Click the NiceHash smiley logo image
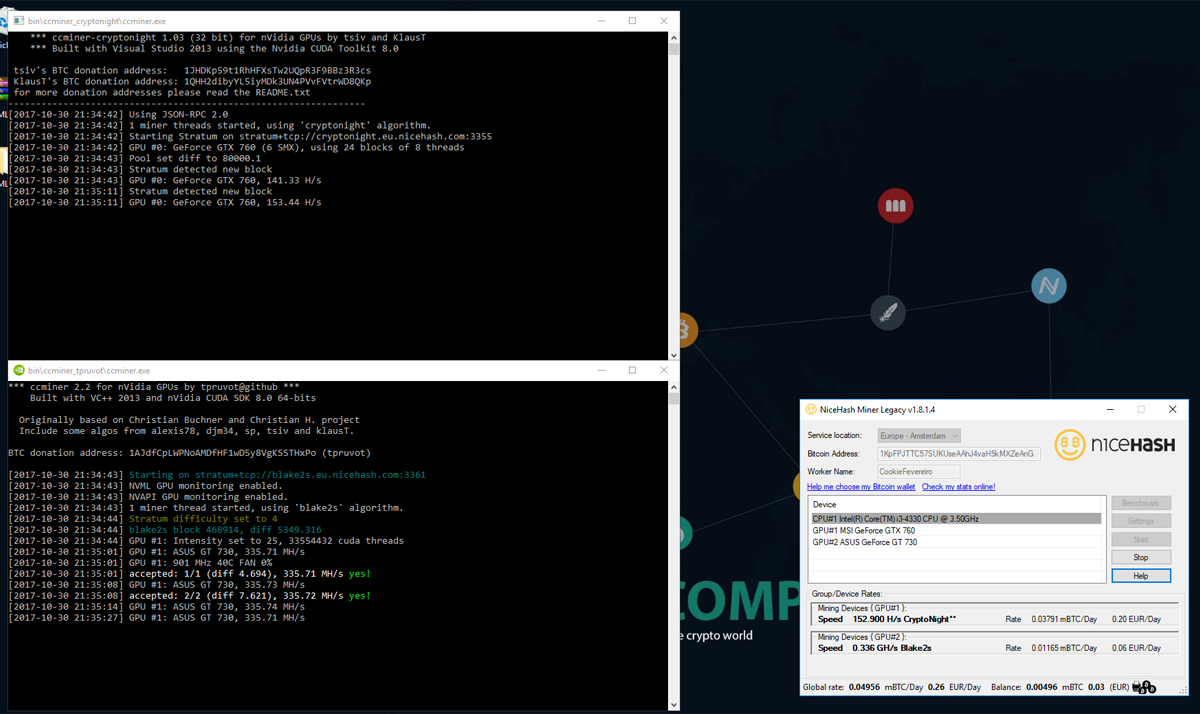This screenshot has width=1200, height=714. [1071, 444]
